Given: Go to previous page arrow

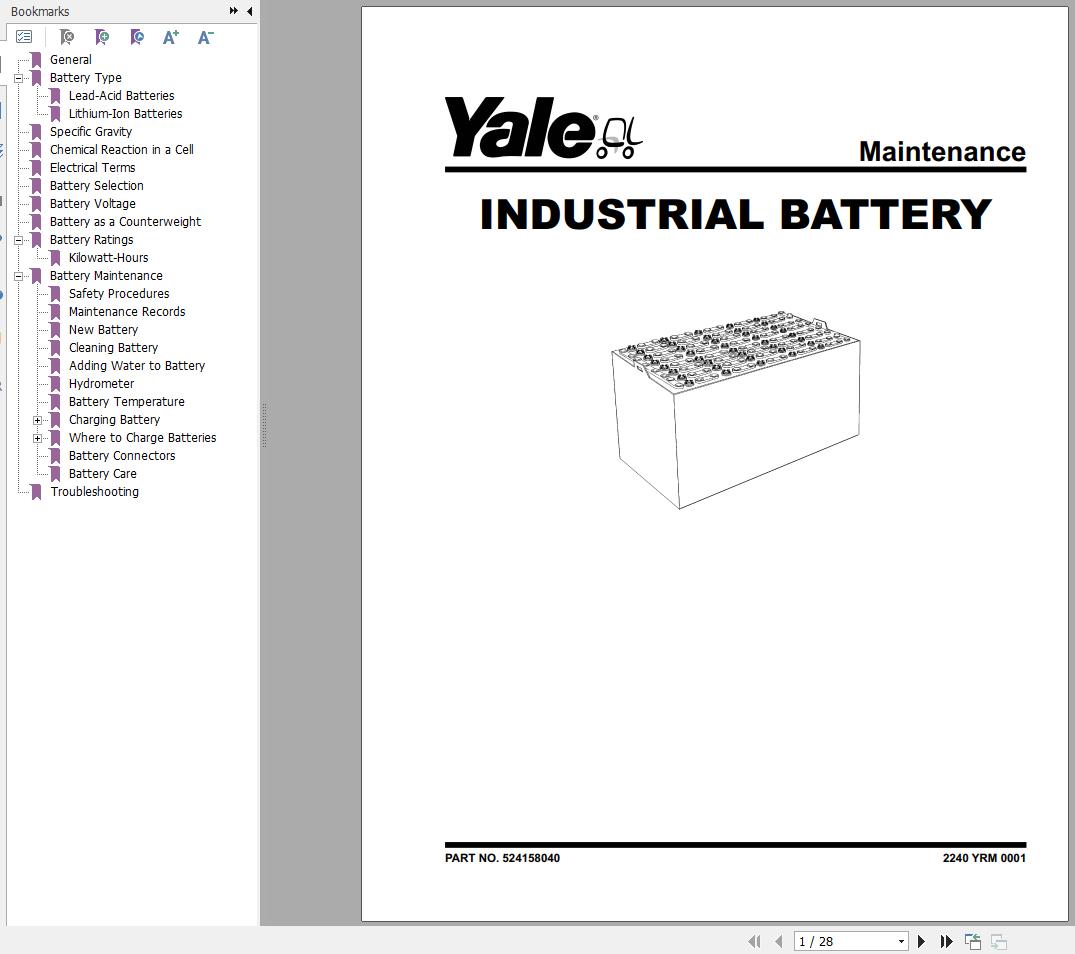Looking at the screenshot, I should tap(778, 942).
